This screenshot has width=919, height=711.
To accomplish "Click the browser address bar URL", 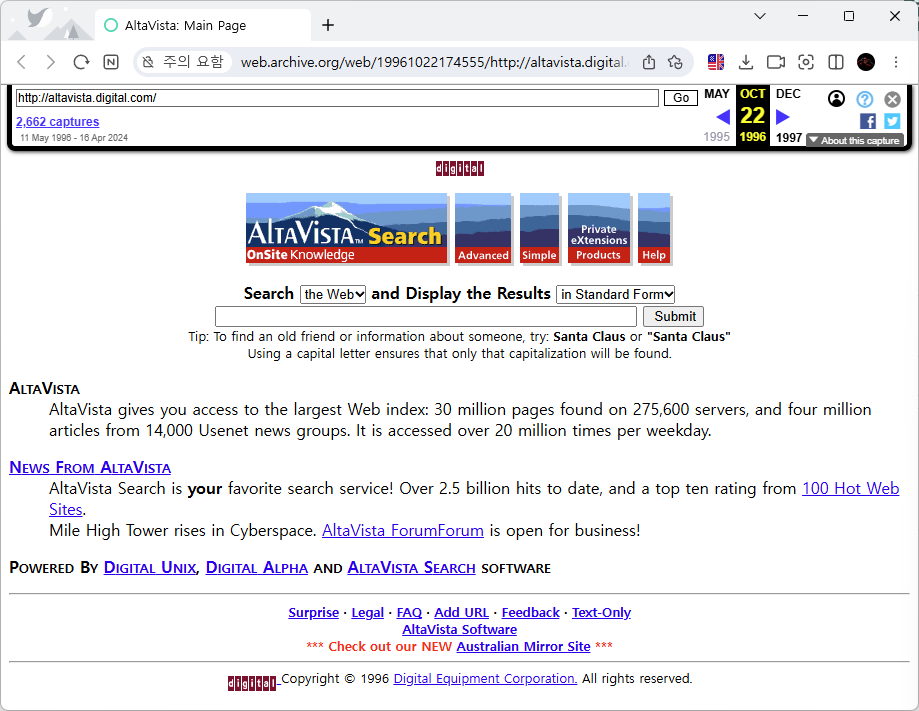I will [x=434, y=62].
